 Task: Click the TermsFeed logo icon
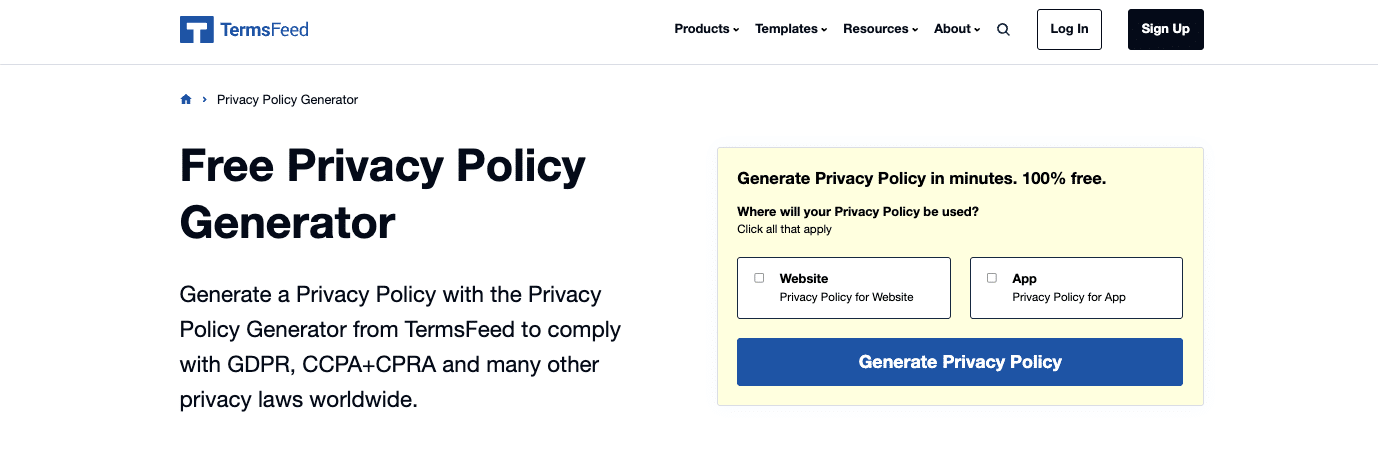[196, 30]
